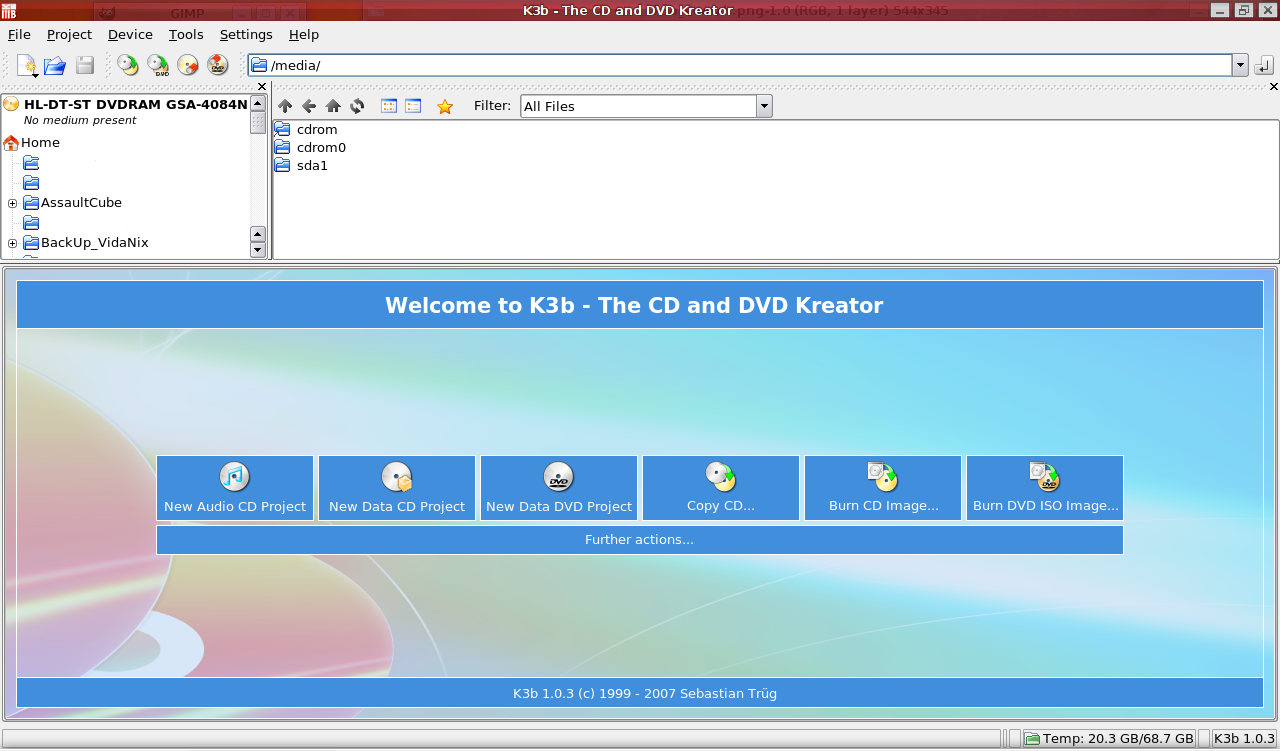
Task: Open the Settings menu
Action: 246,34
